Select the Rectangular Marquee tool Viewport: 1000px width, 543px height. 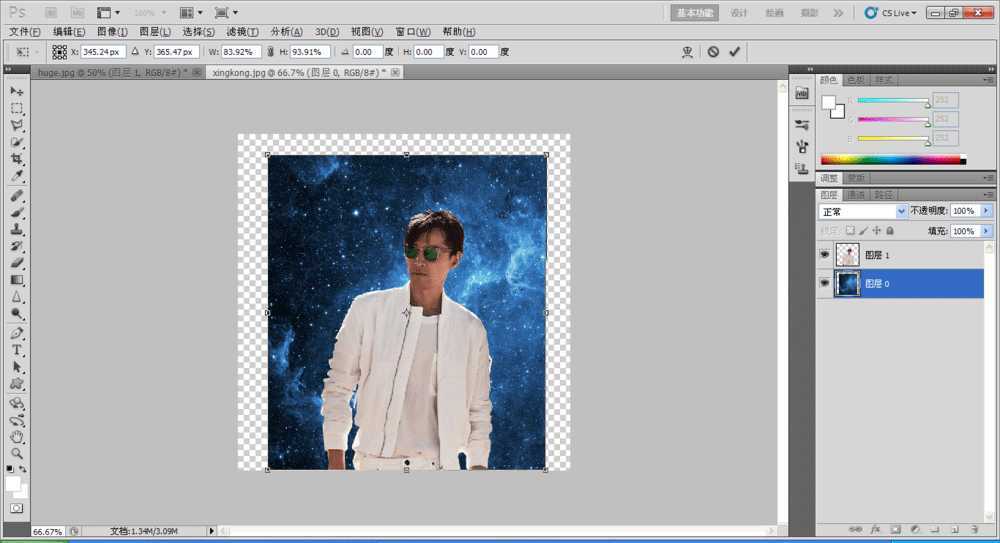click(17, 108)
